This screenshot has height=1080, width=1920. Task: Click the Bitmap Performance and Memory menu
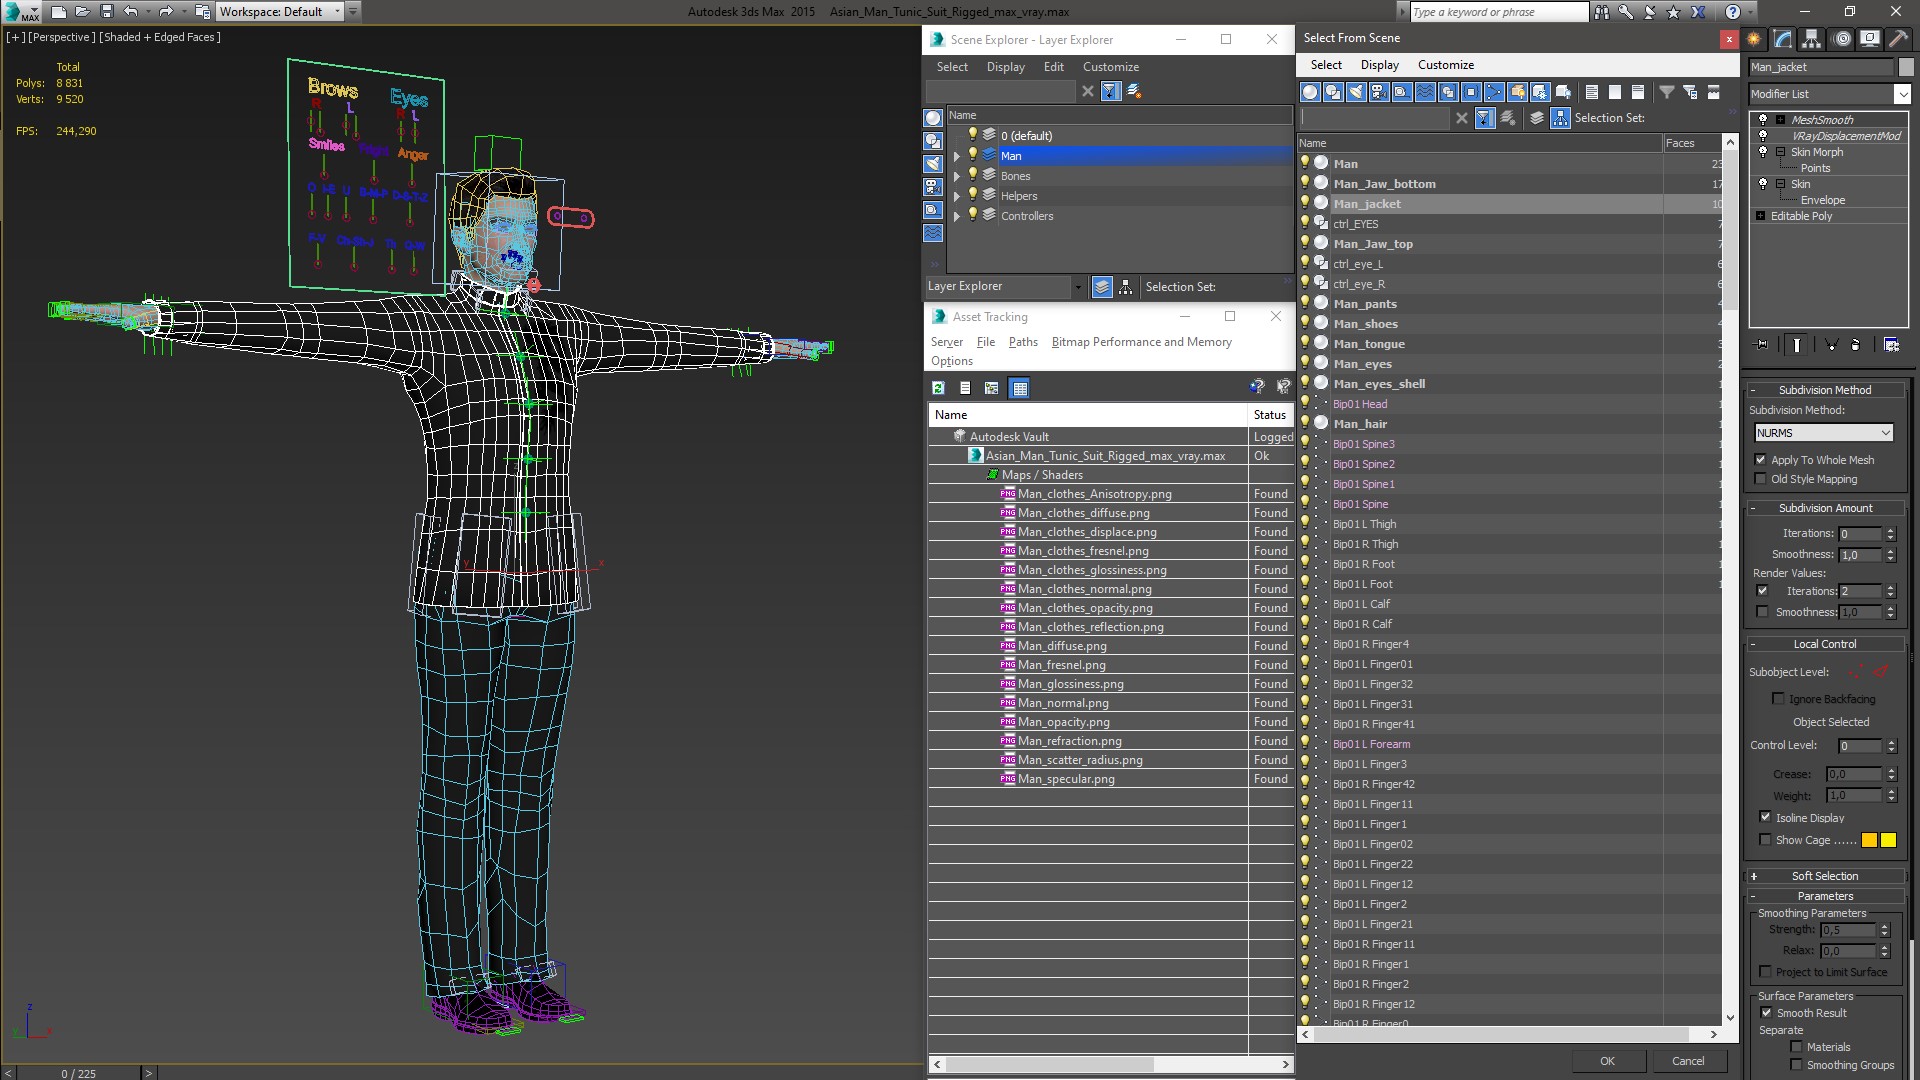pos(1142,342)
